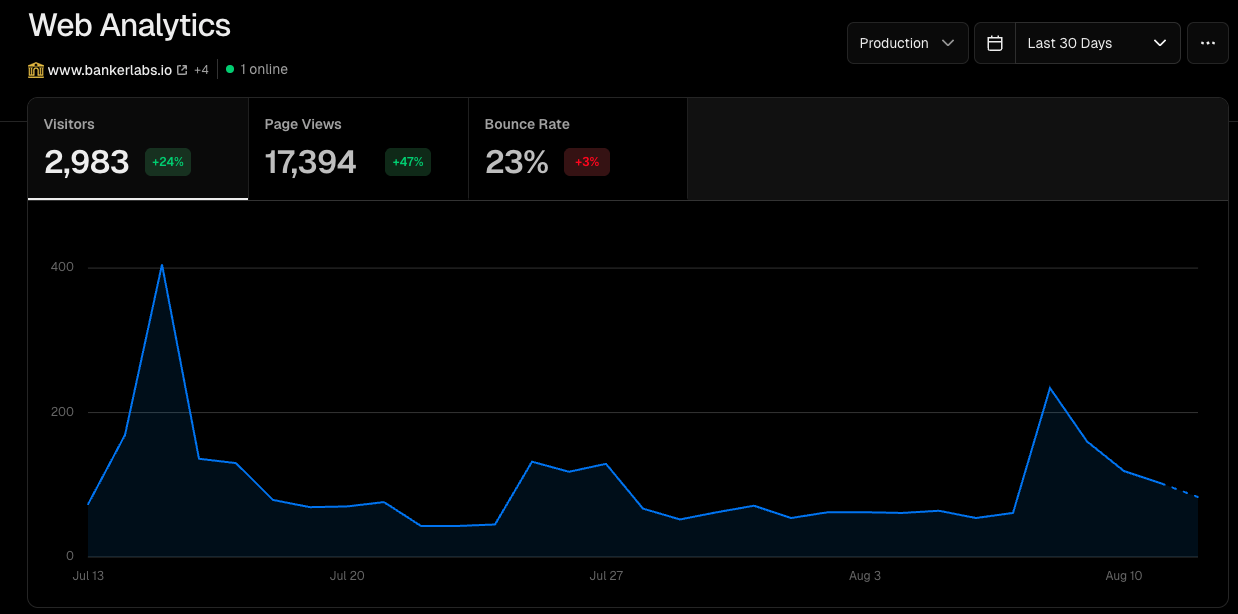
Task: Open the Production environment dropdown
Action: 907,43
